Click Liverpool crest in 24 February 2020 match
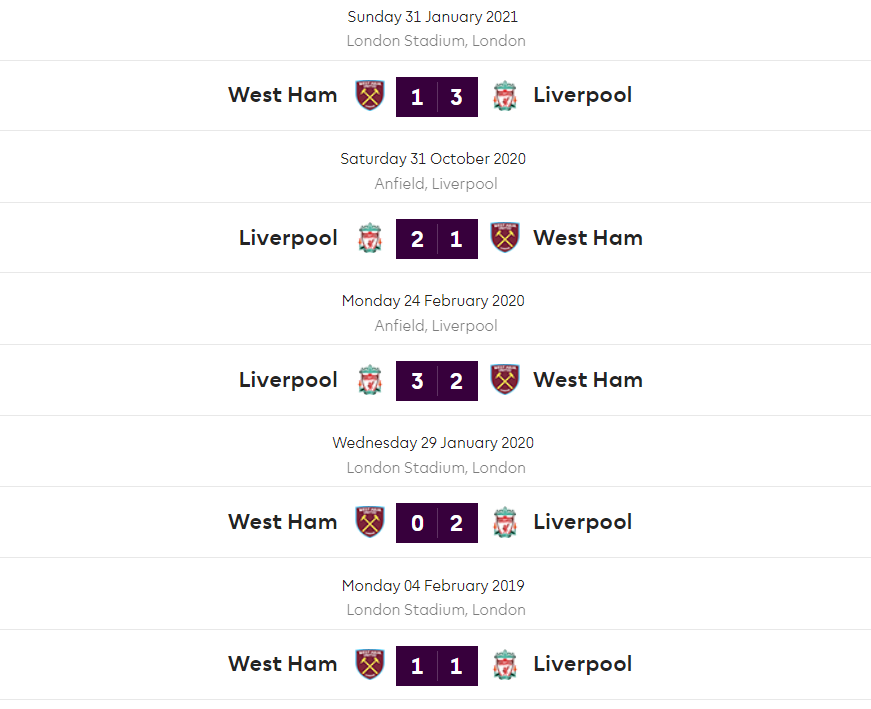 click(370, 380)
